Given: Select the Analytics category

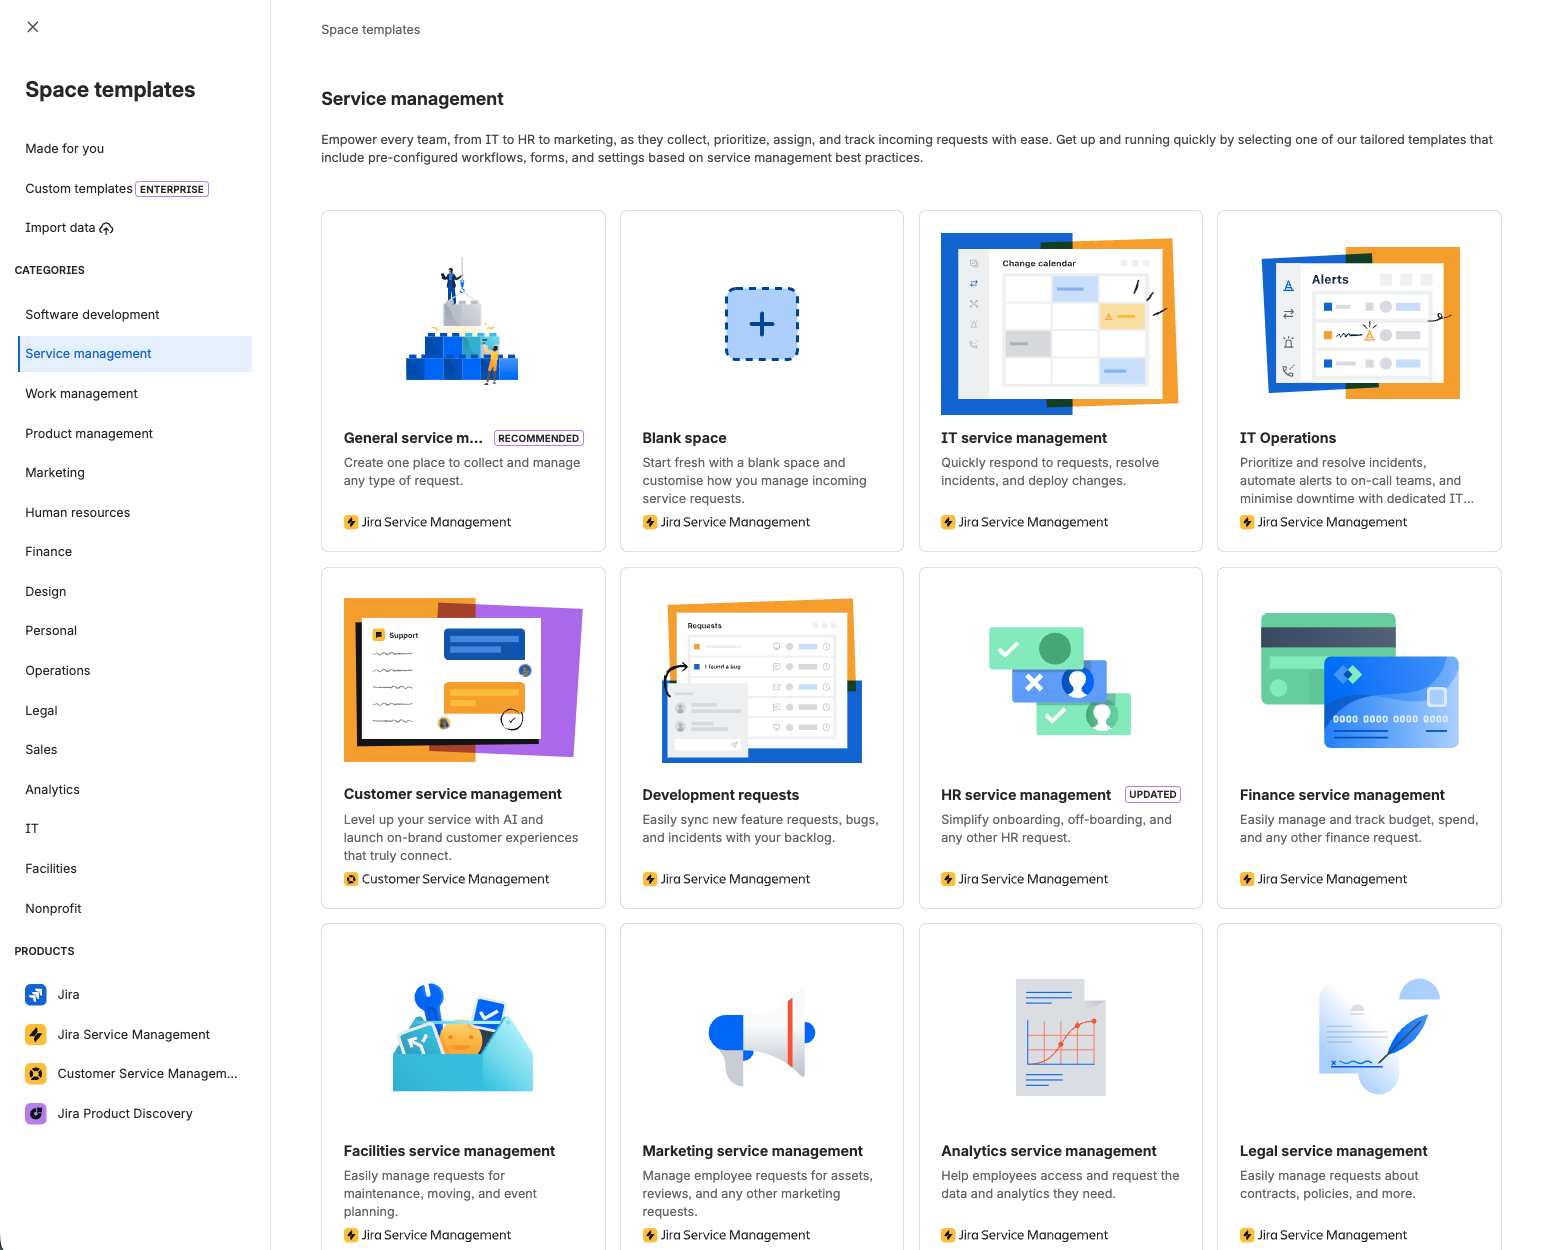Looking at the screenshot, I should click(x=52, y=789).
